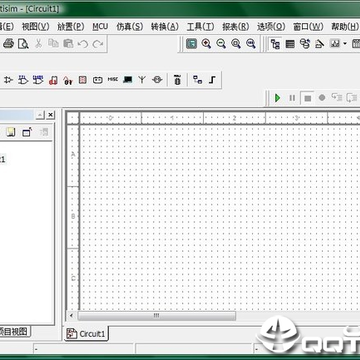Open the 帮助(H) menu
This screenshot has height=360, width=360.
[345, 27]
